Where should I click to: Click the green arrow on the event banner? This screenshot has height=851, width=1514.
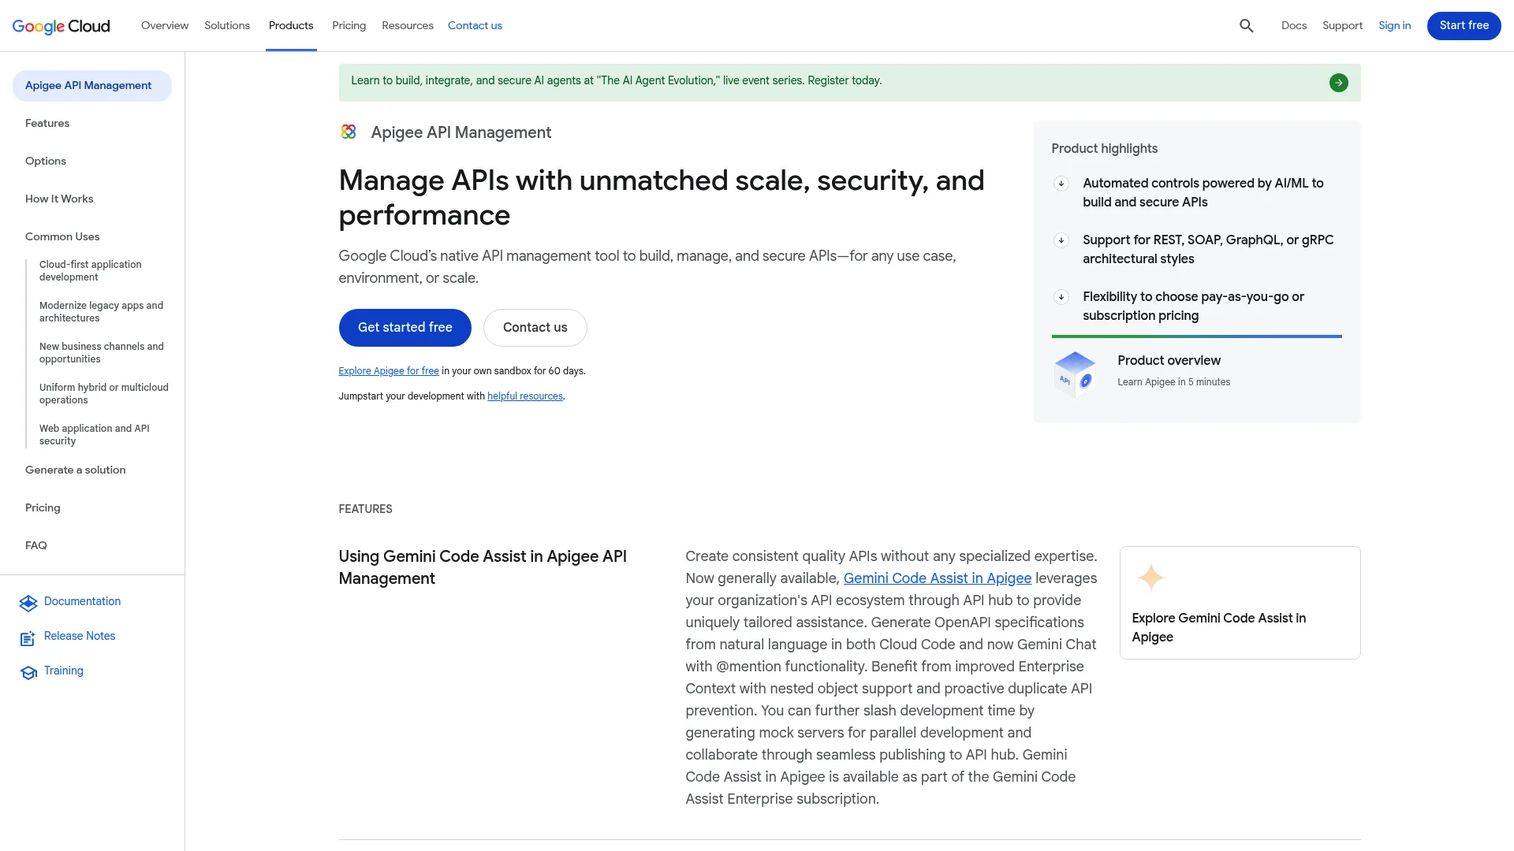tap(1338, 83)
